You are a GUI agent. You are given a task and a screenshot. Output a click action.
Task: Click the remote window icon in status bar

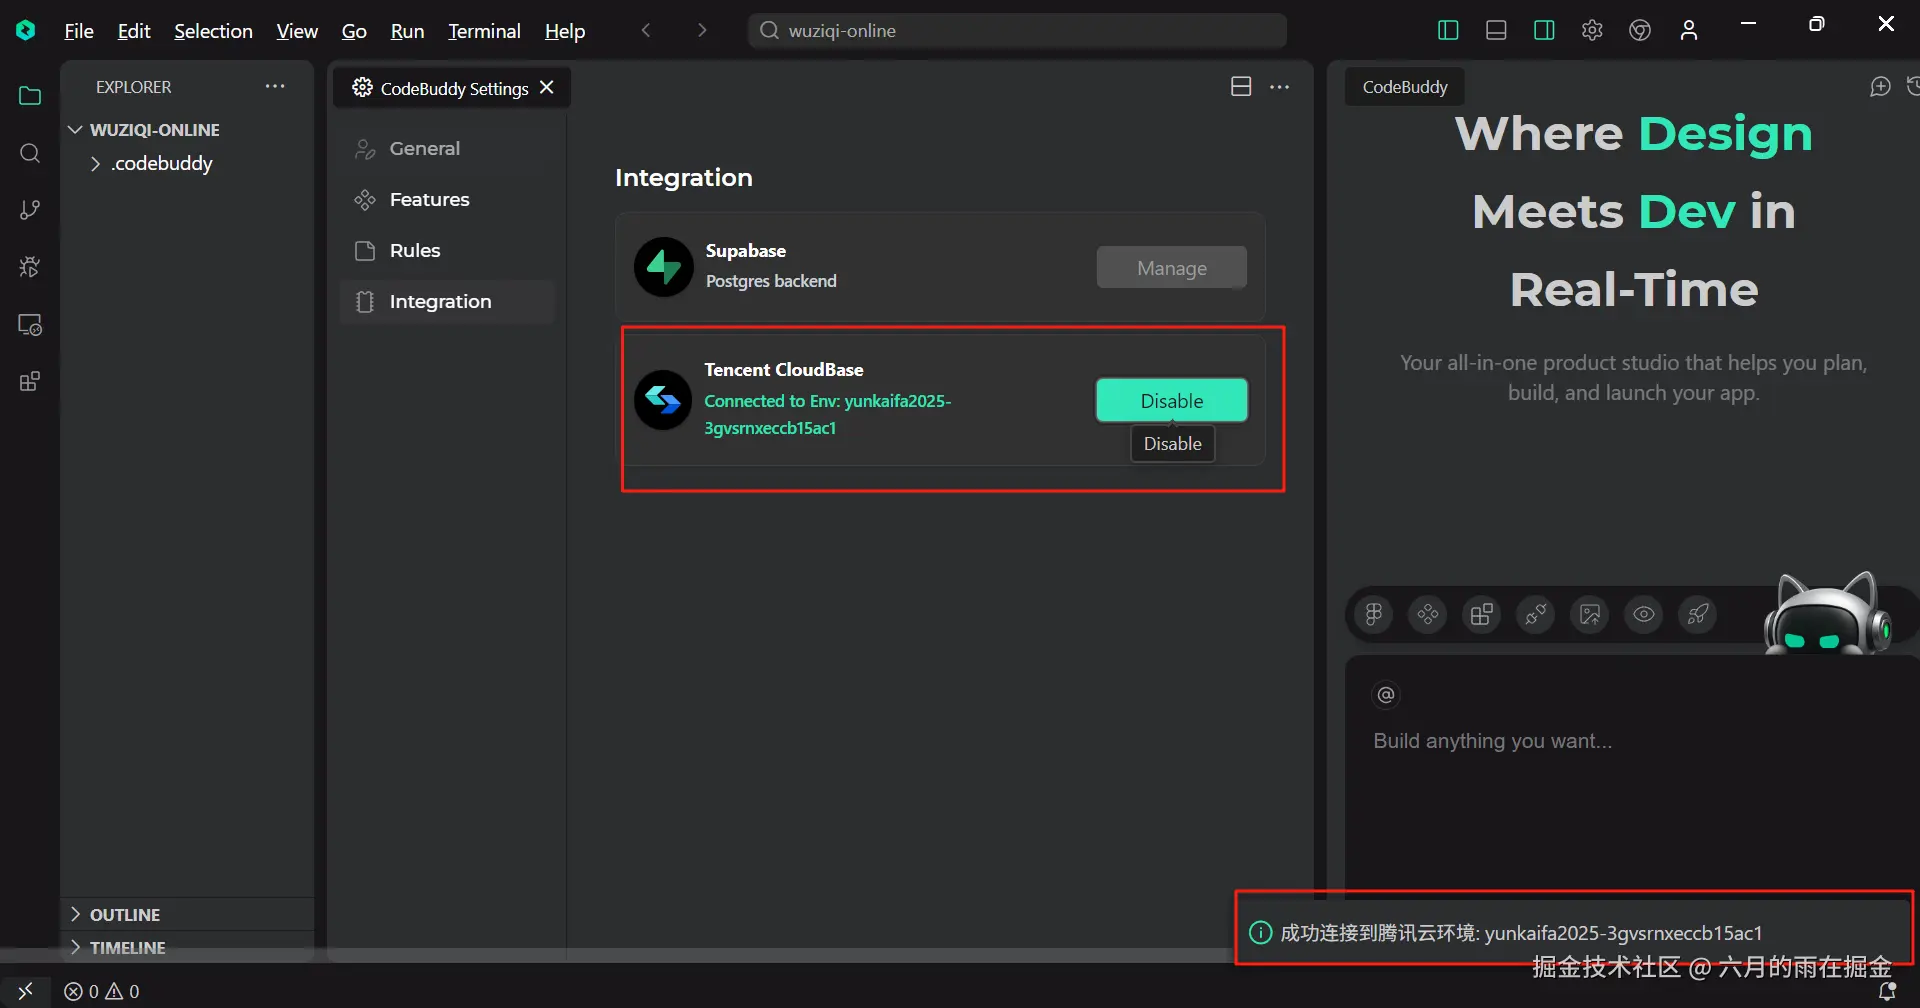(x=26, y=991)
